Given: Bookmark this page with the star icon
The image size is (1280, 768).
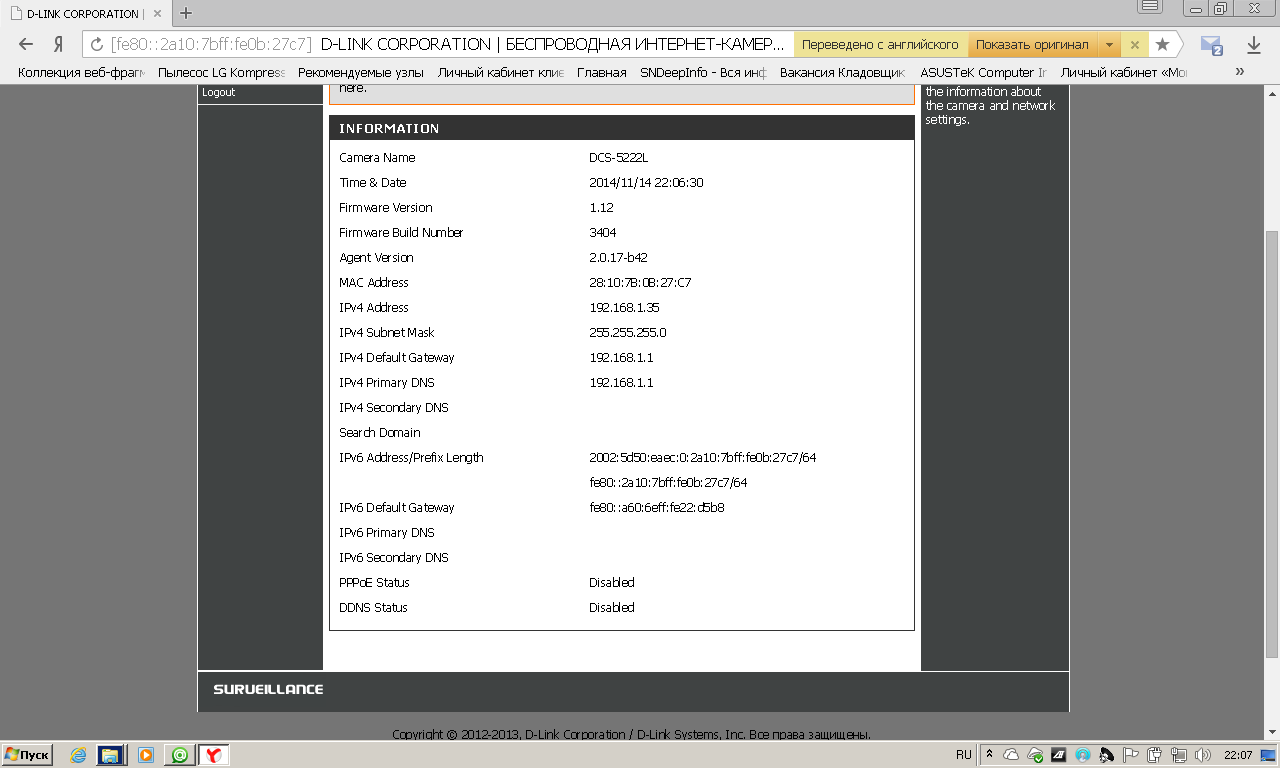Looking at the screenshot, I should [x=1162, y=45].
